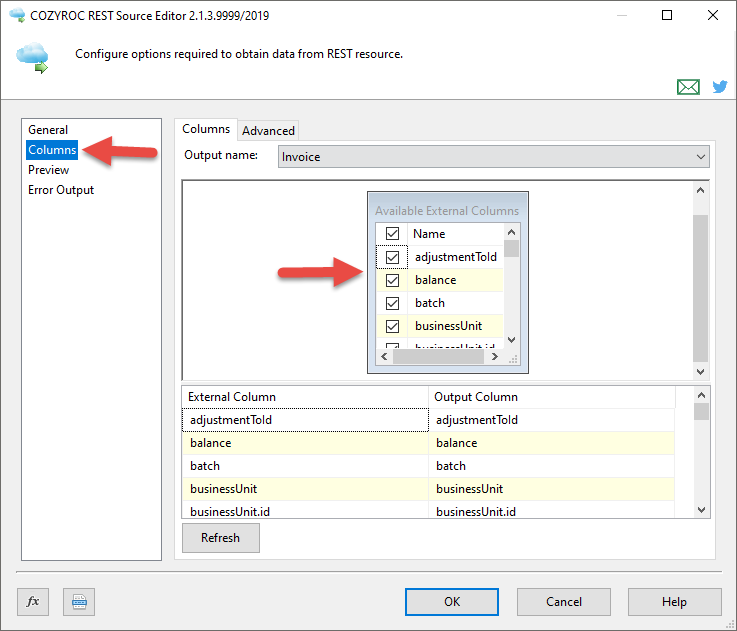Select businessUnit External Column cell
Viewport: 737px width, 631px height.
[305, 489]
